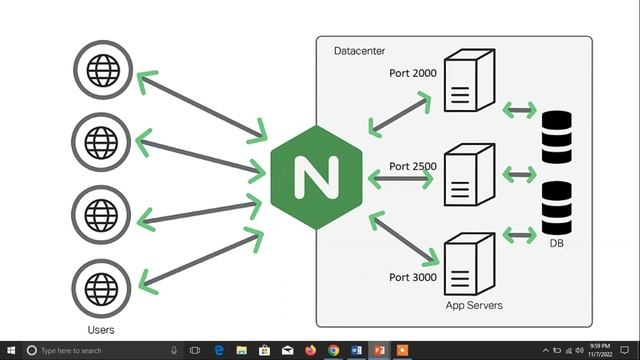Click the Datacenter label
The width and height of the screenshot is (640, 360).
pyautogui.click(x=359, y=51)
